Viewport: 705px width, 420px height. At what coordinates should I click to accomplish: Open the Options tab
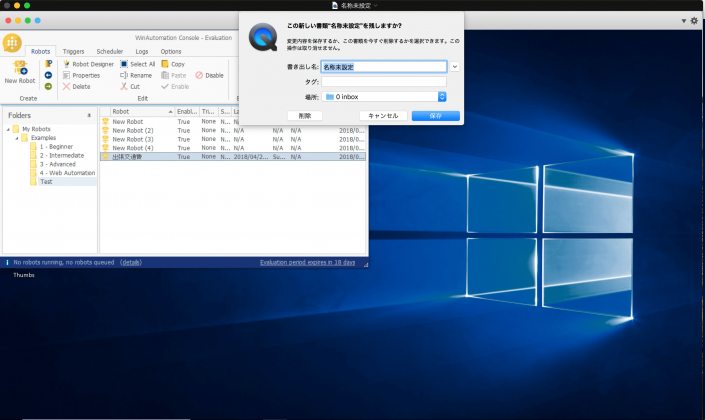171,51
